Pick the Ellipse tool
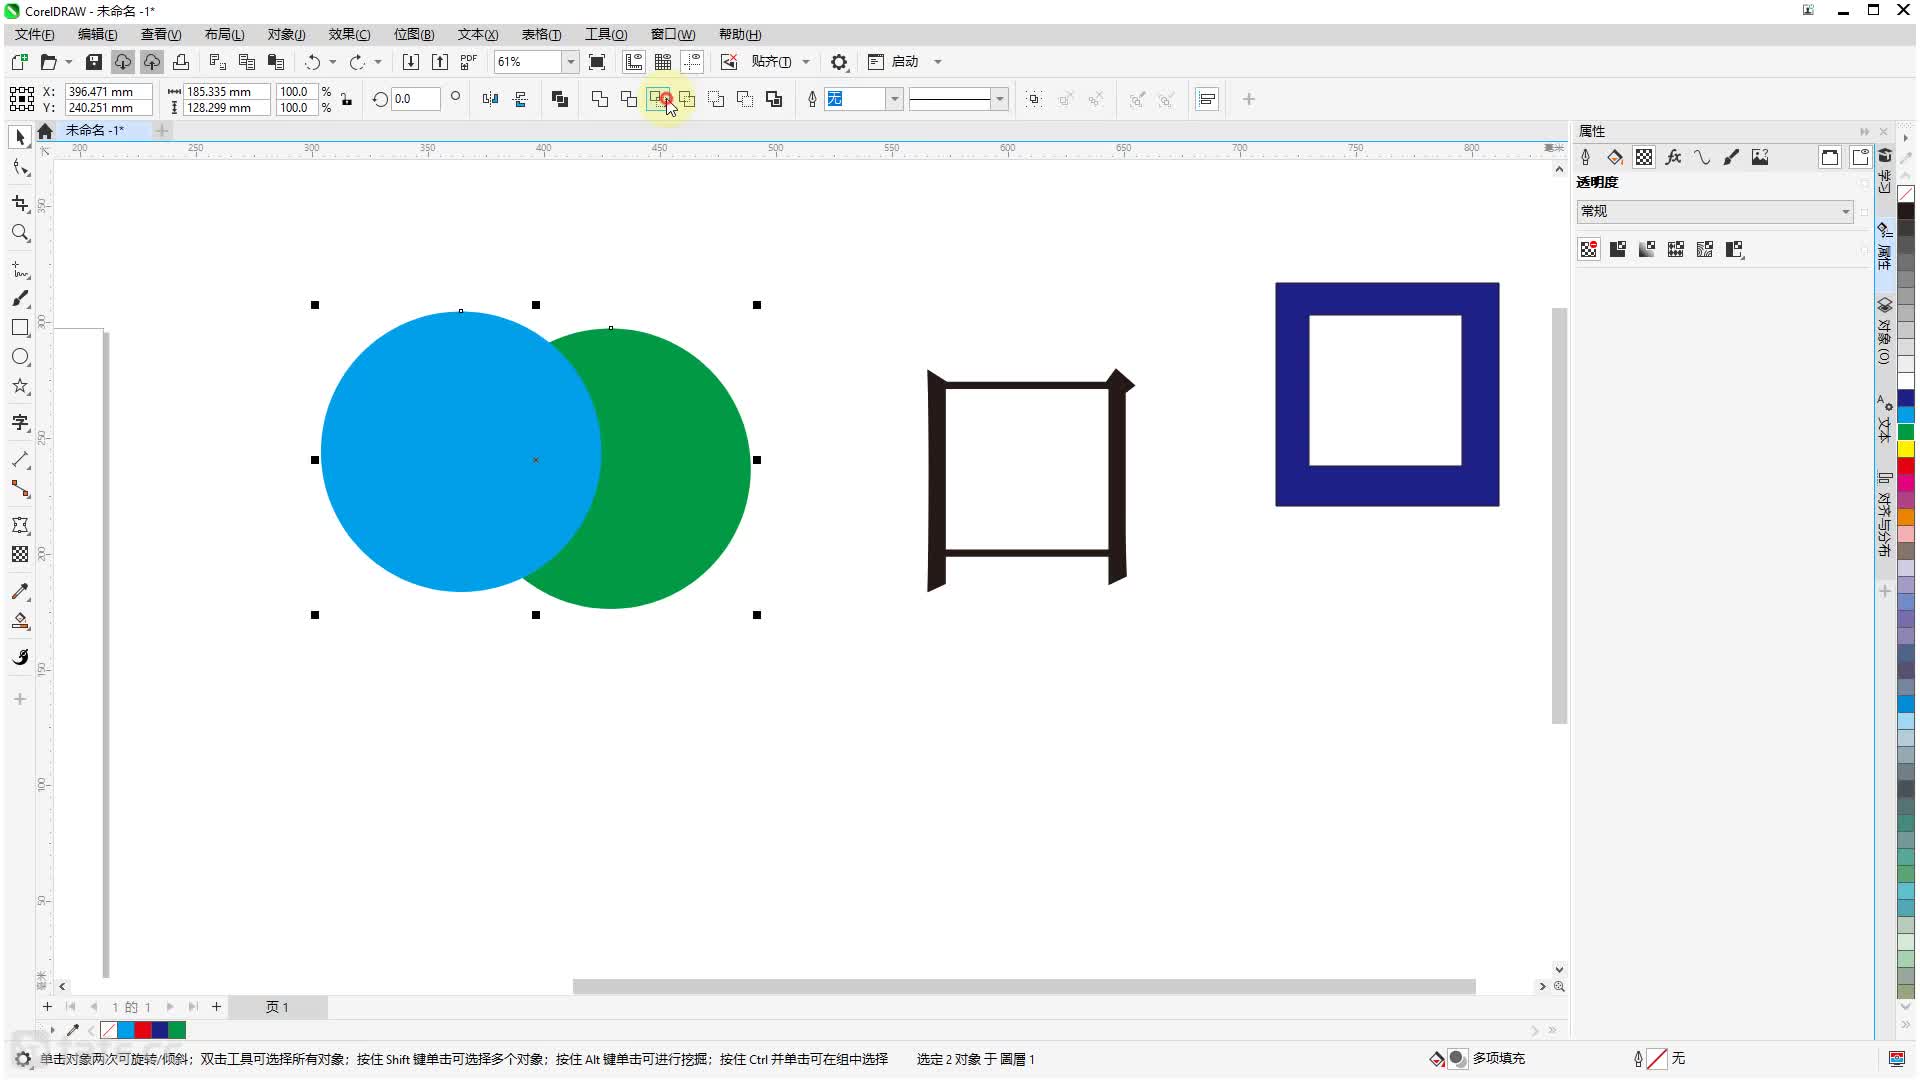 [x=20, y=357]
